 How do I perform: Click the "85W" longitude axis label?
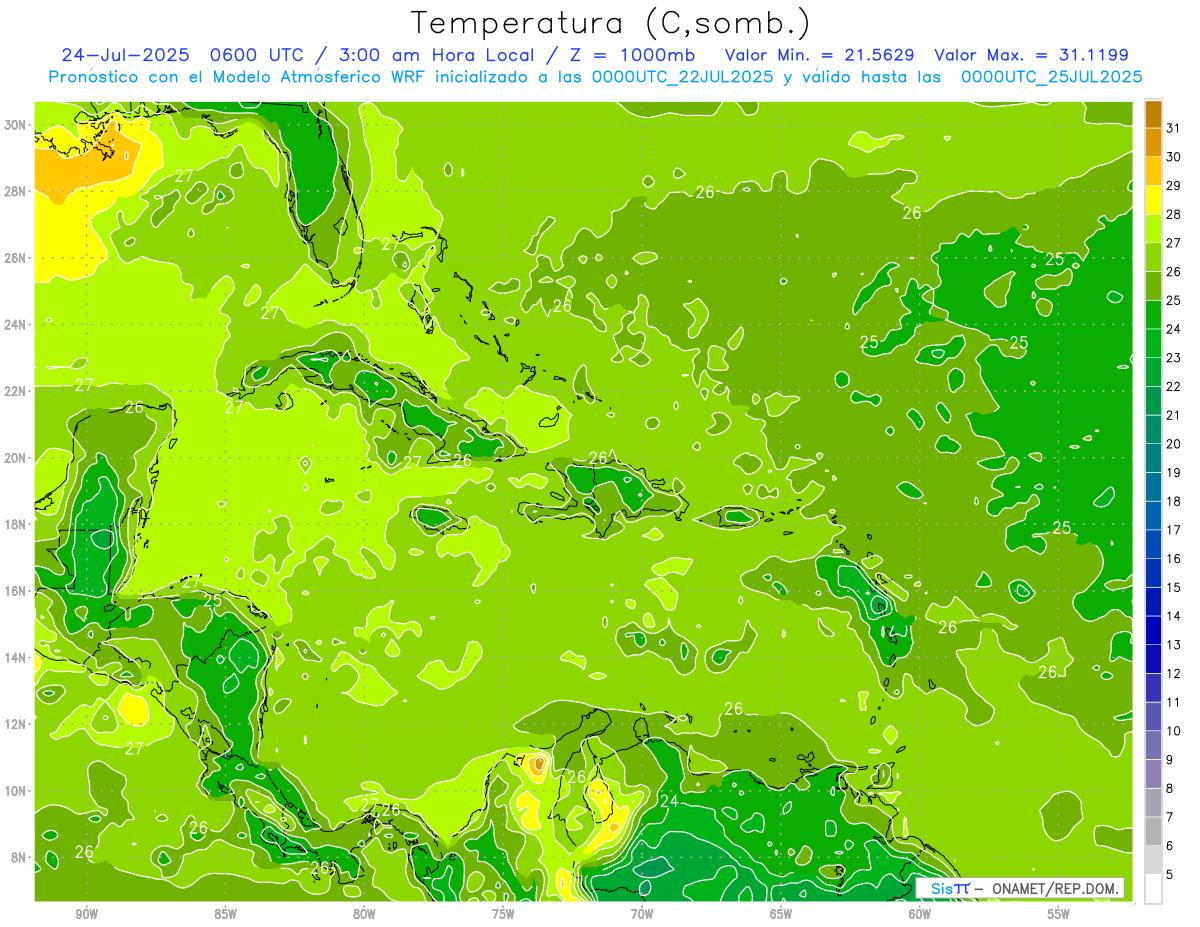(226, 914)
